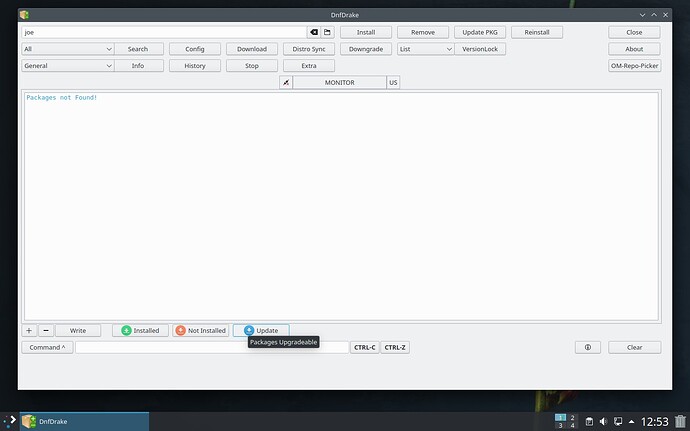
Task: Click the MONITOR button
Action: [340, 82]
